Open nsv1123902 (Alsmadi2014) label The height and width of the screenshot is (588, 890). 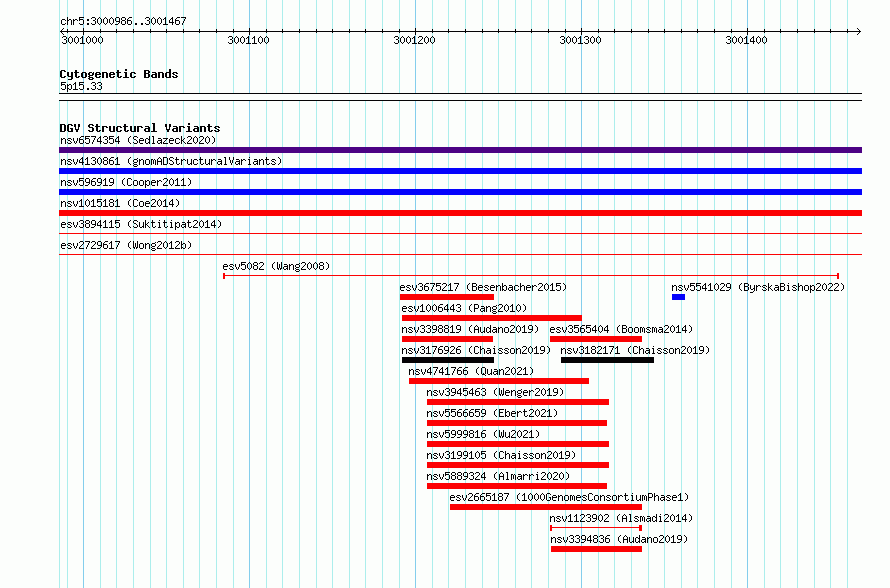point(621,518)
